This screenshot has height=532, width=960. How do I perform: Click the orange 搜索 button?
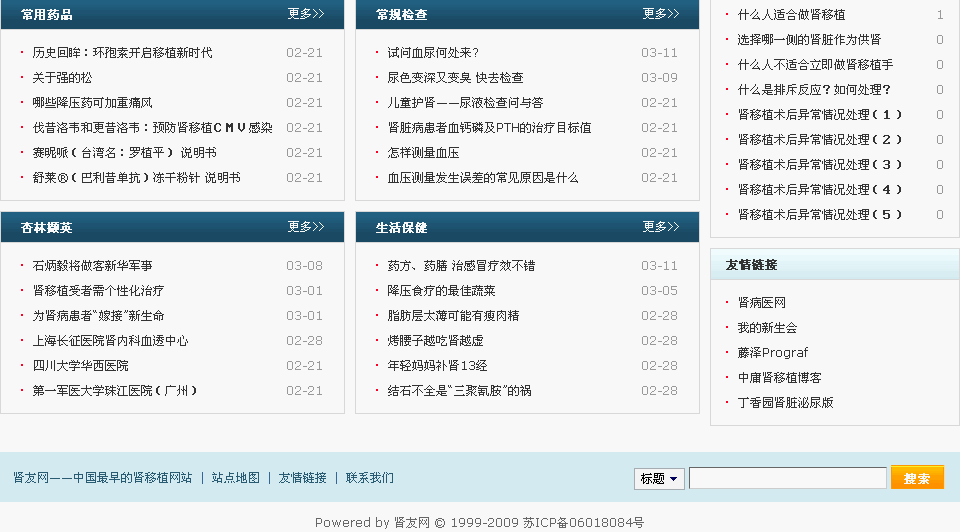917,478
